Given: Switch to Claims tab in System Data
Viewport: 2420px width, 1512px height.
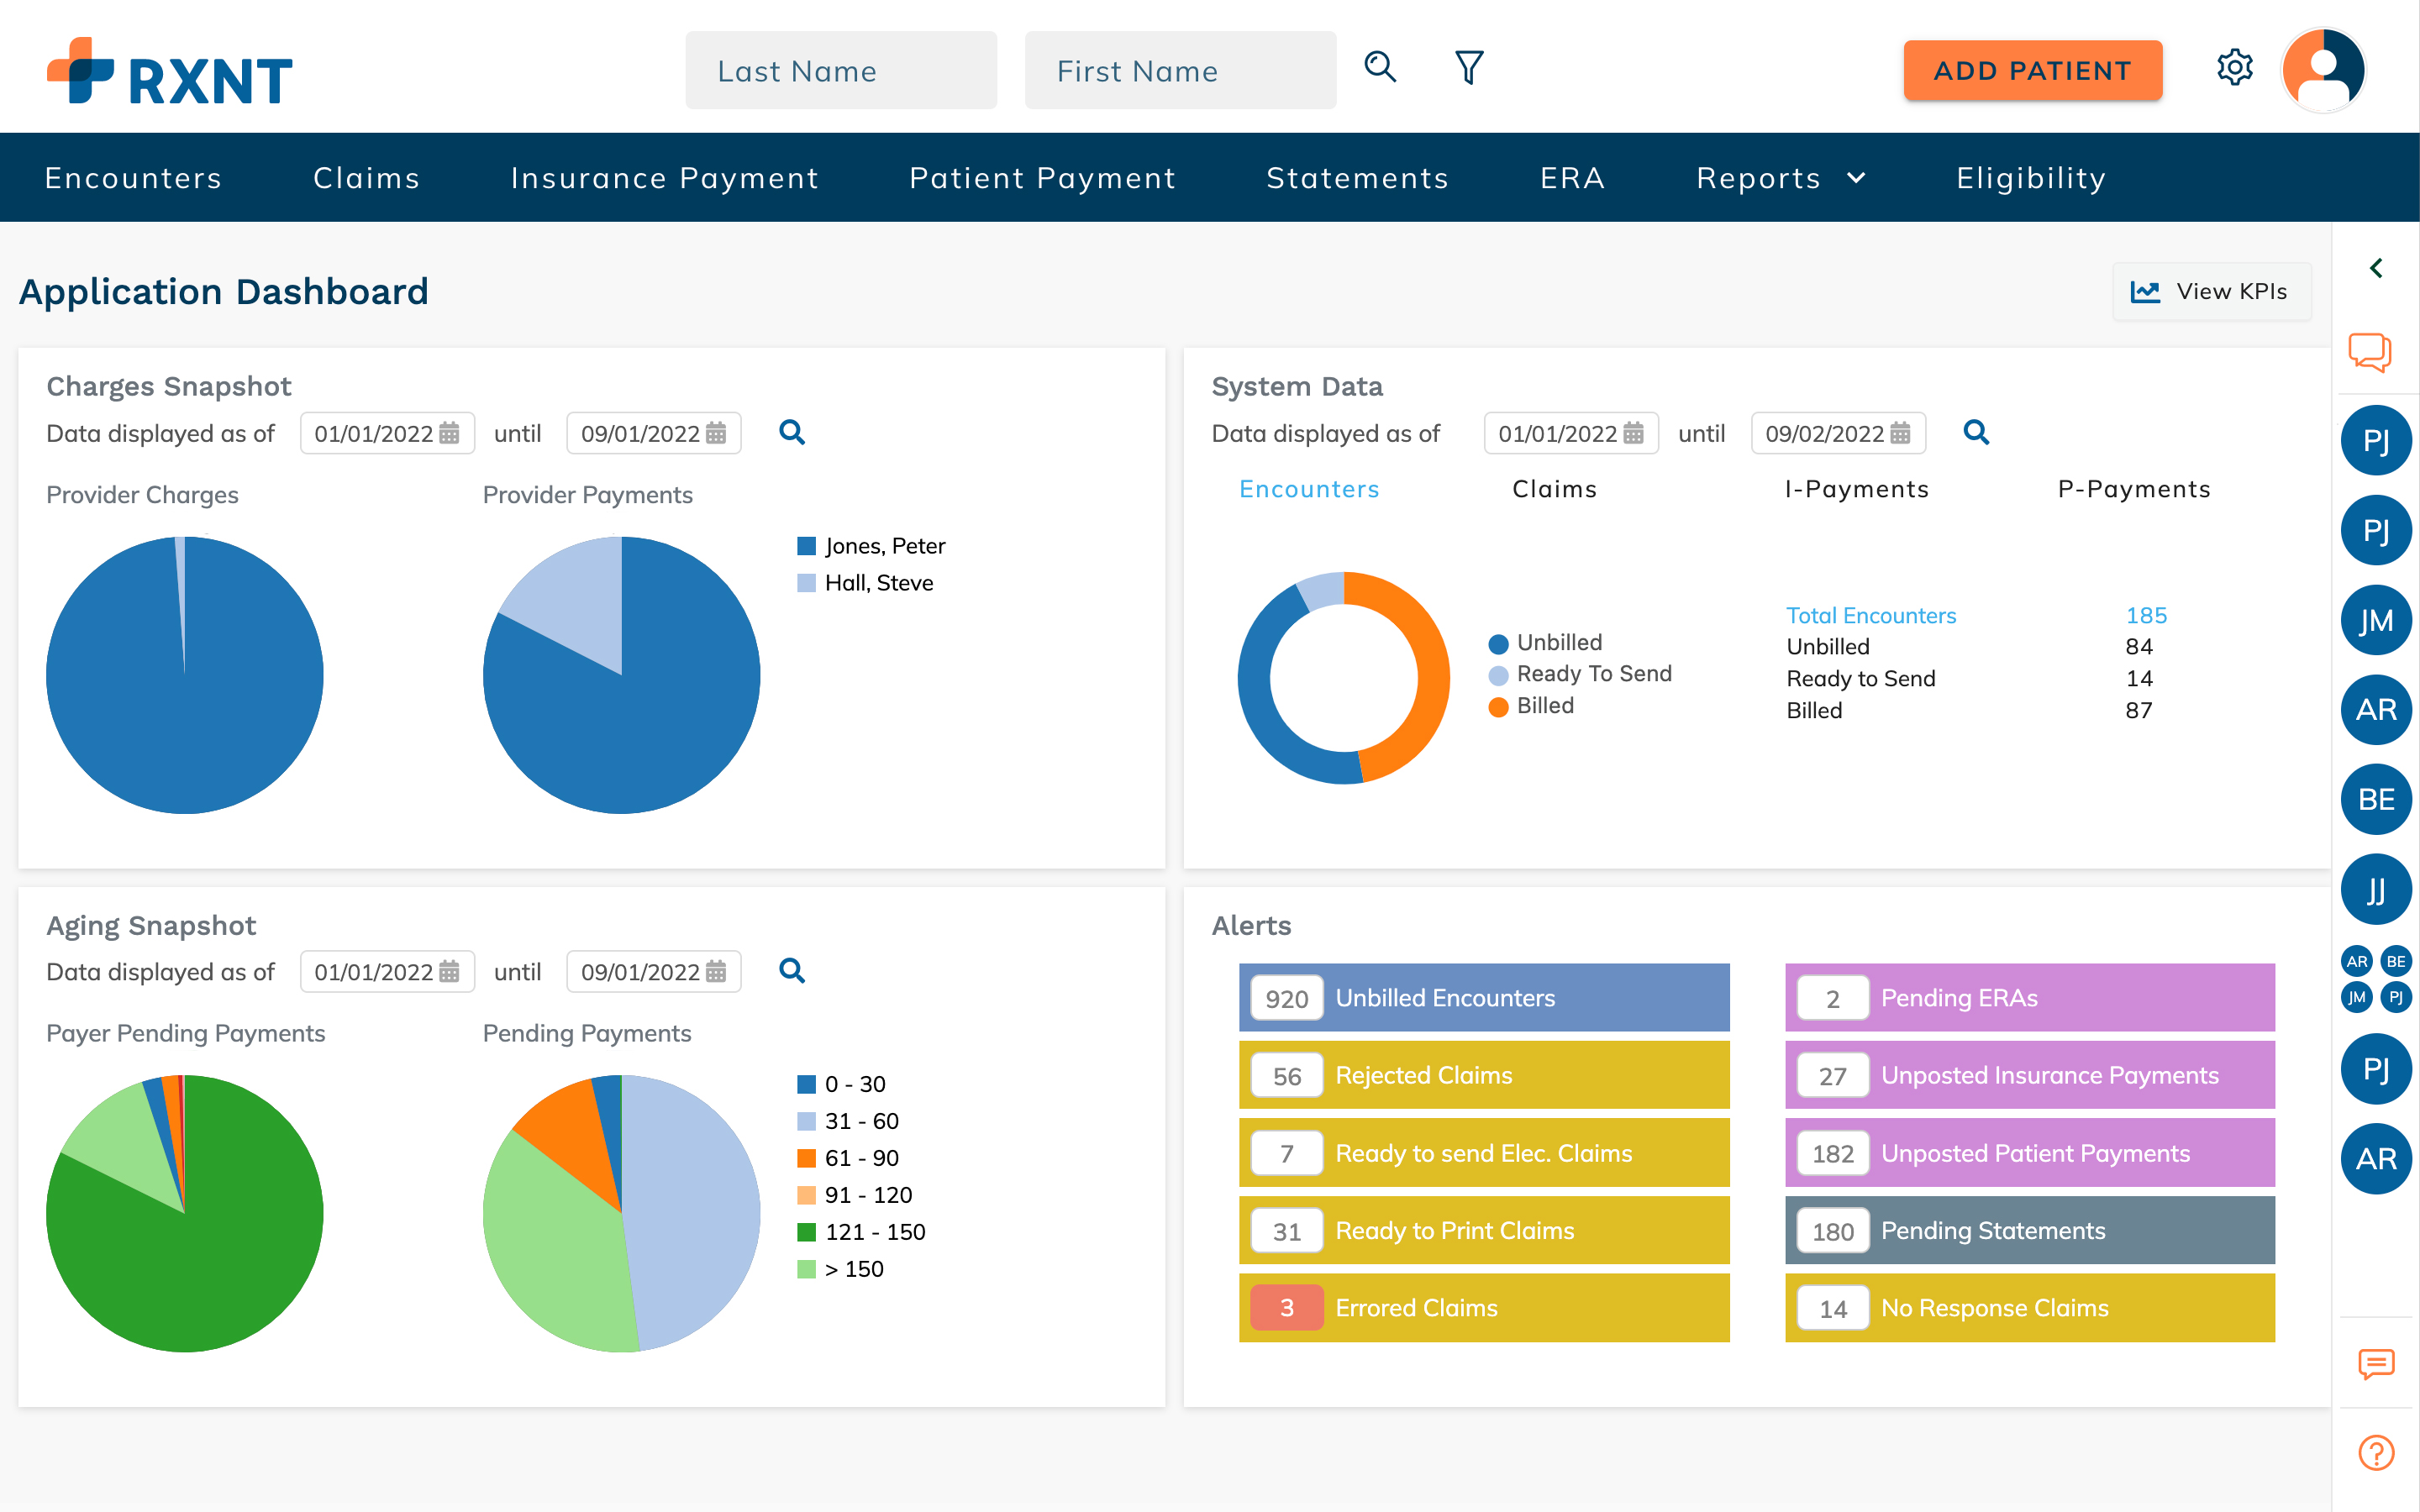Looking at the screenshot, I should [1554, 489].
